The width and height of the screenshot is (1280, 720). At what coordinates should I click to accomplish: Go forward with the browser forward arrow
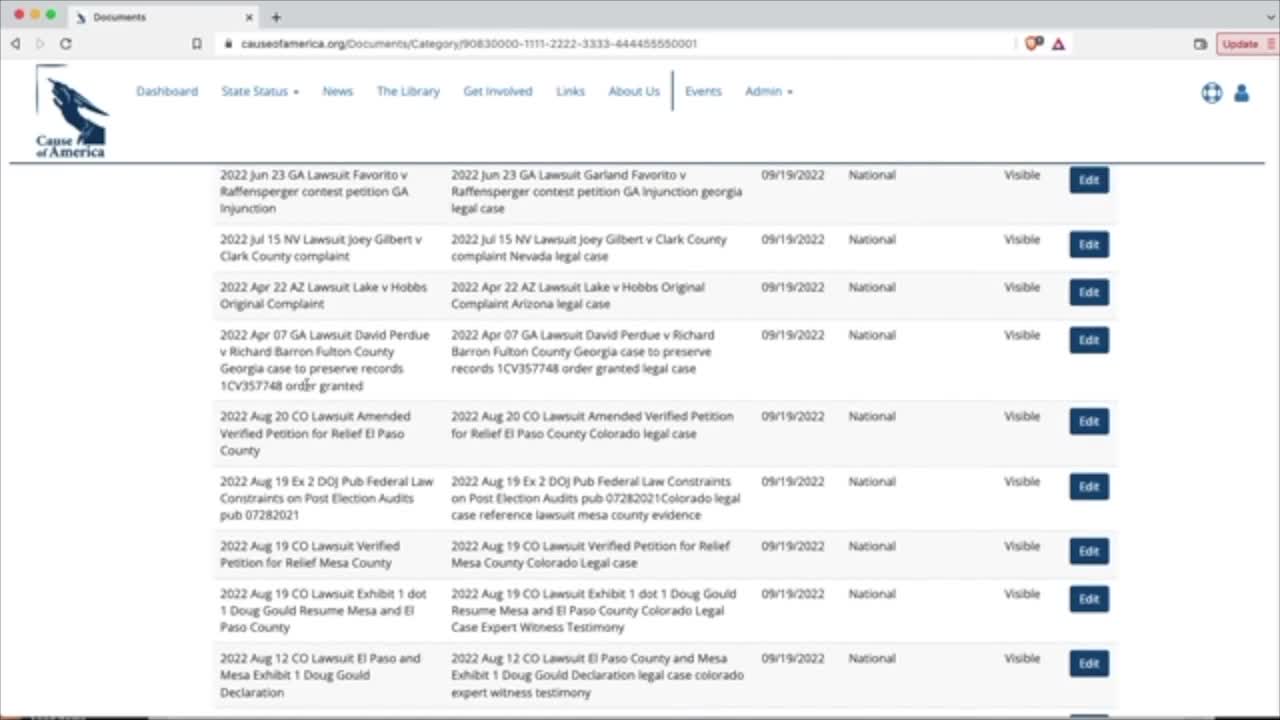[40, 44]
